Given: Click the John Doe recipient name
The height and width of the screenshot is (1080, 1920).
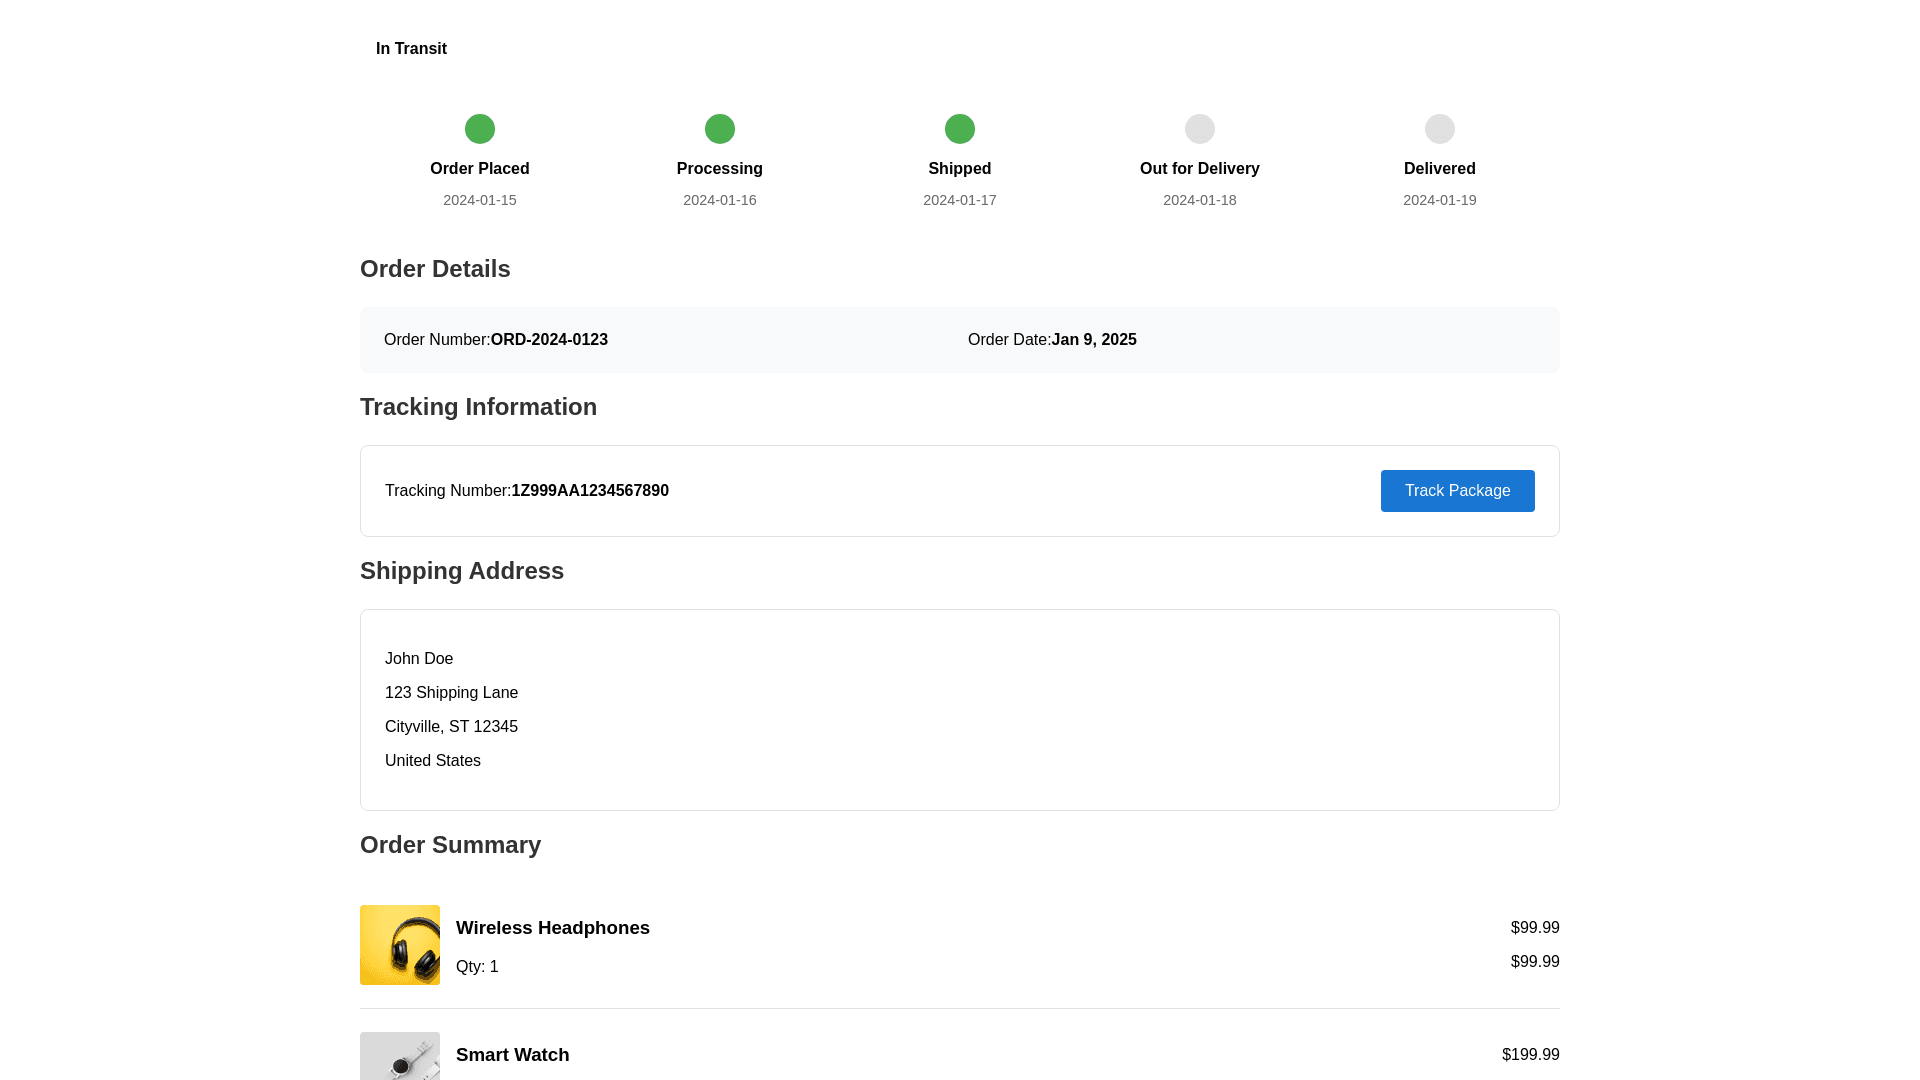Looking at the screenshot, I should [419, 659].
